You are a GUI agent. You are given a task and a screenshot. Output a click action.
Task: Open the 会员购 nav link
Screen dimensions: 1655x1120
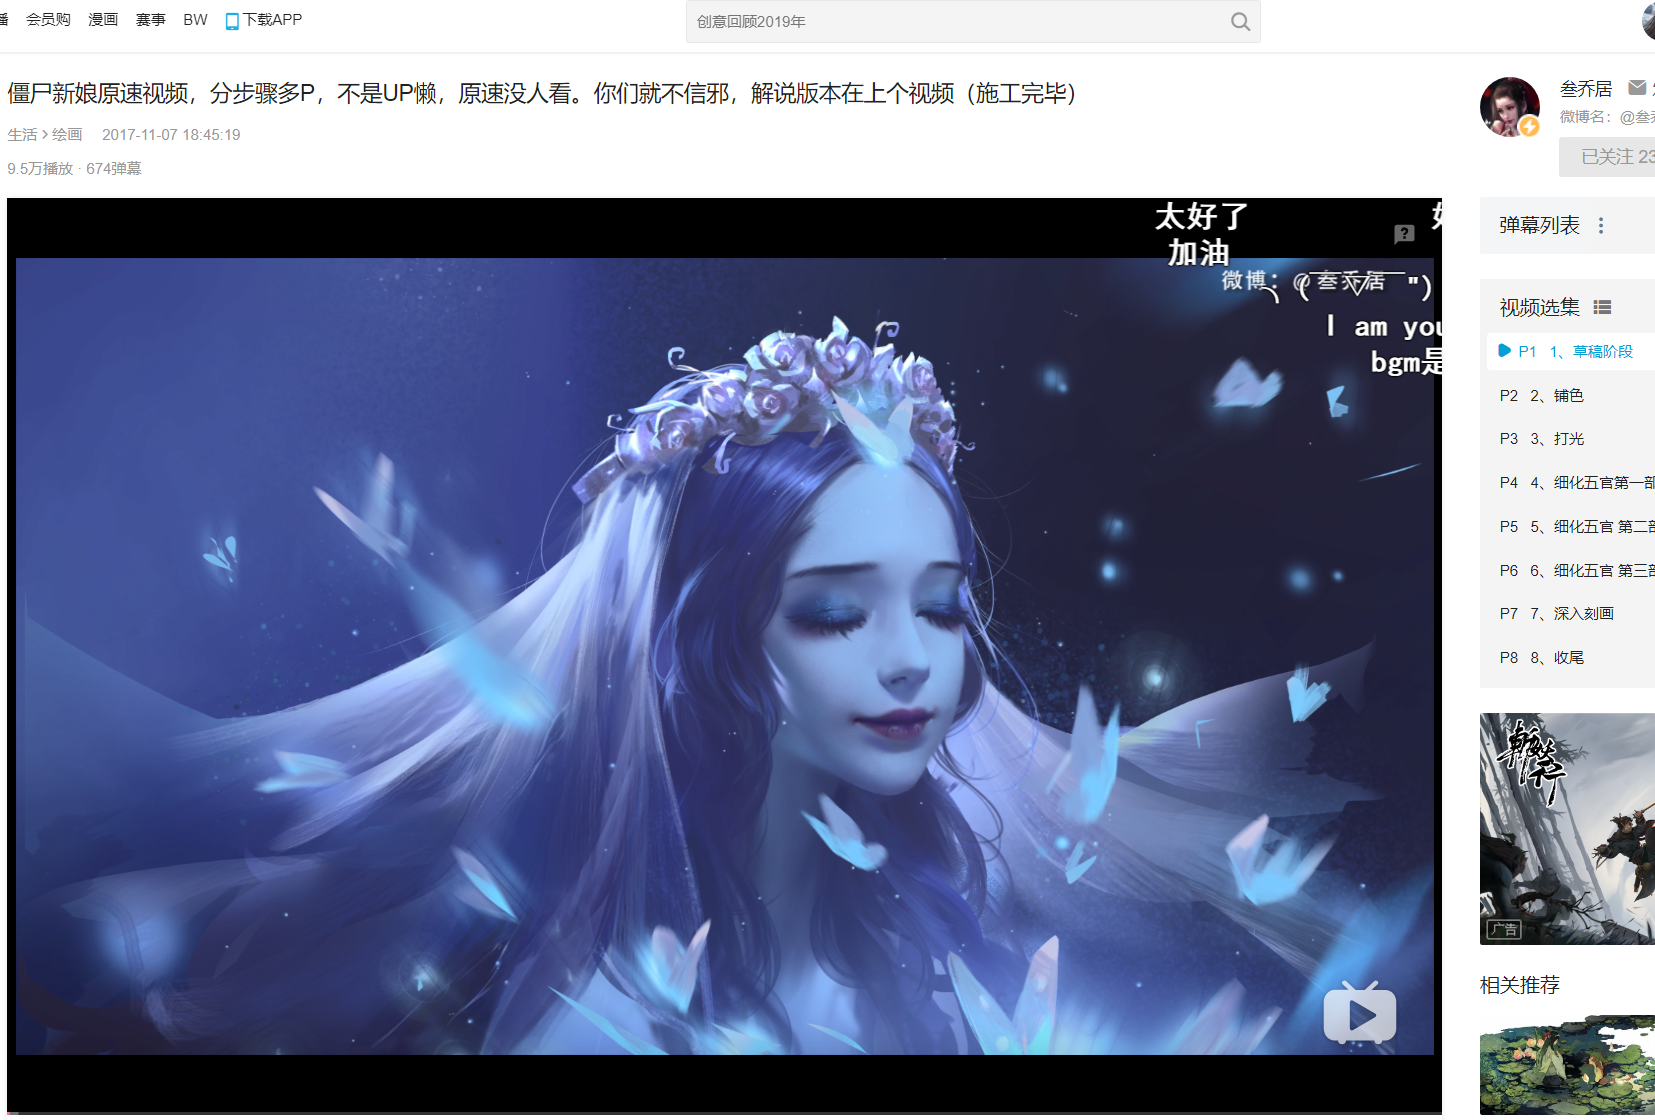(x=48, y=19)
